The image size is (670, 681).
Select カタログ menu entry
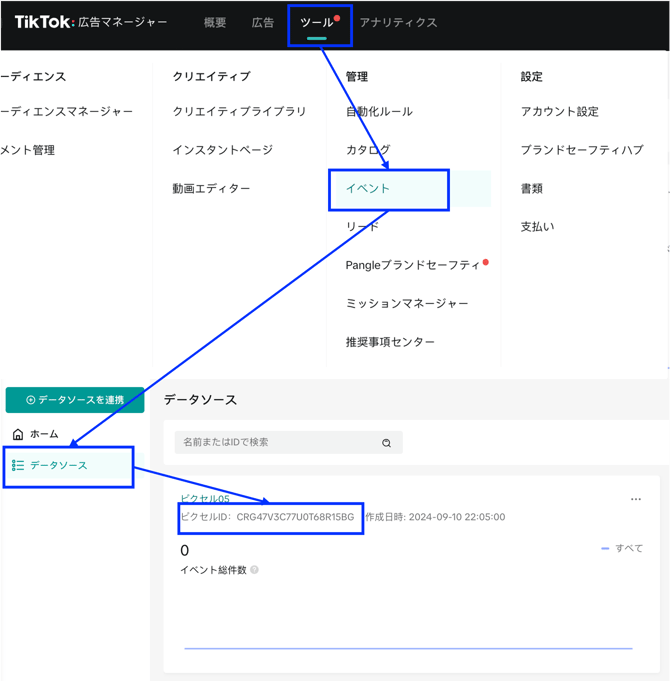tap(368, 150)
